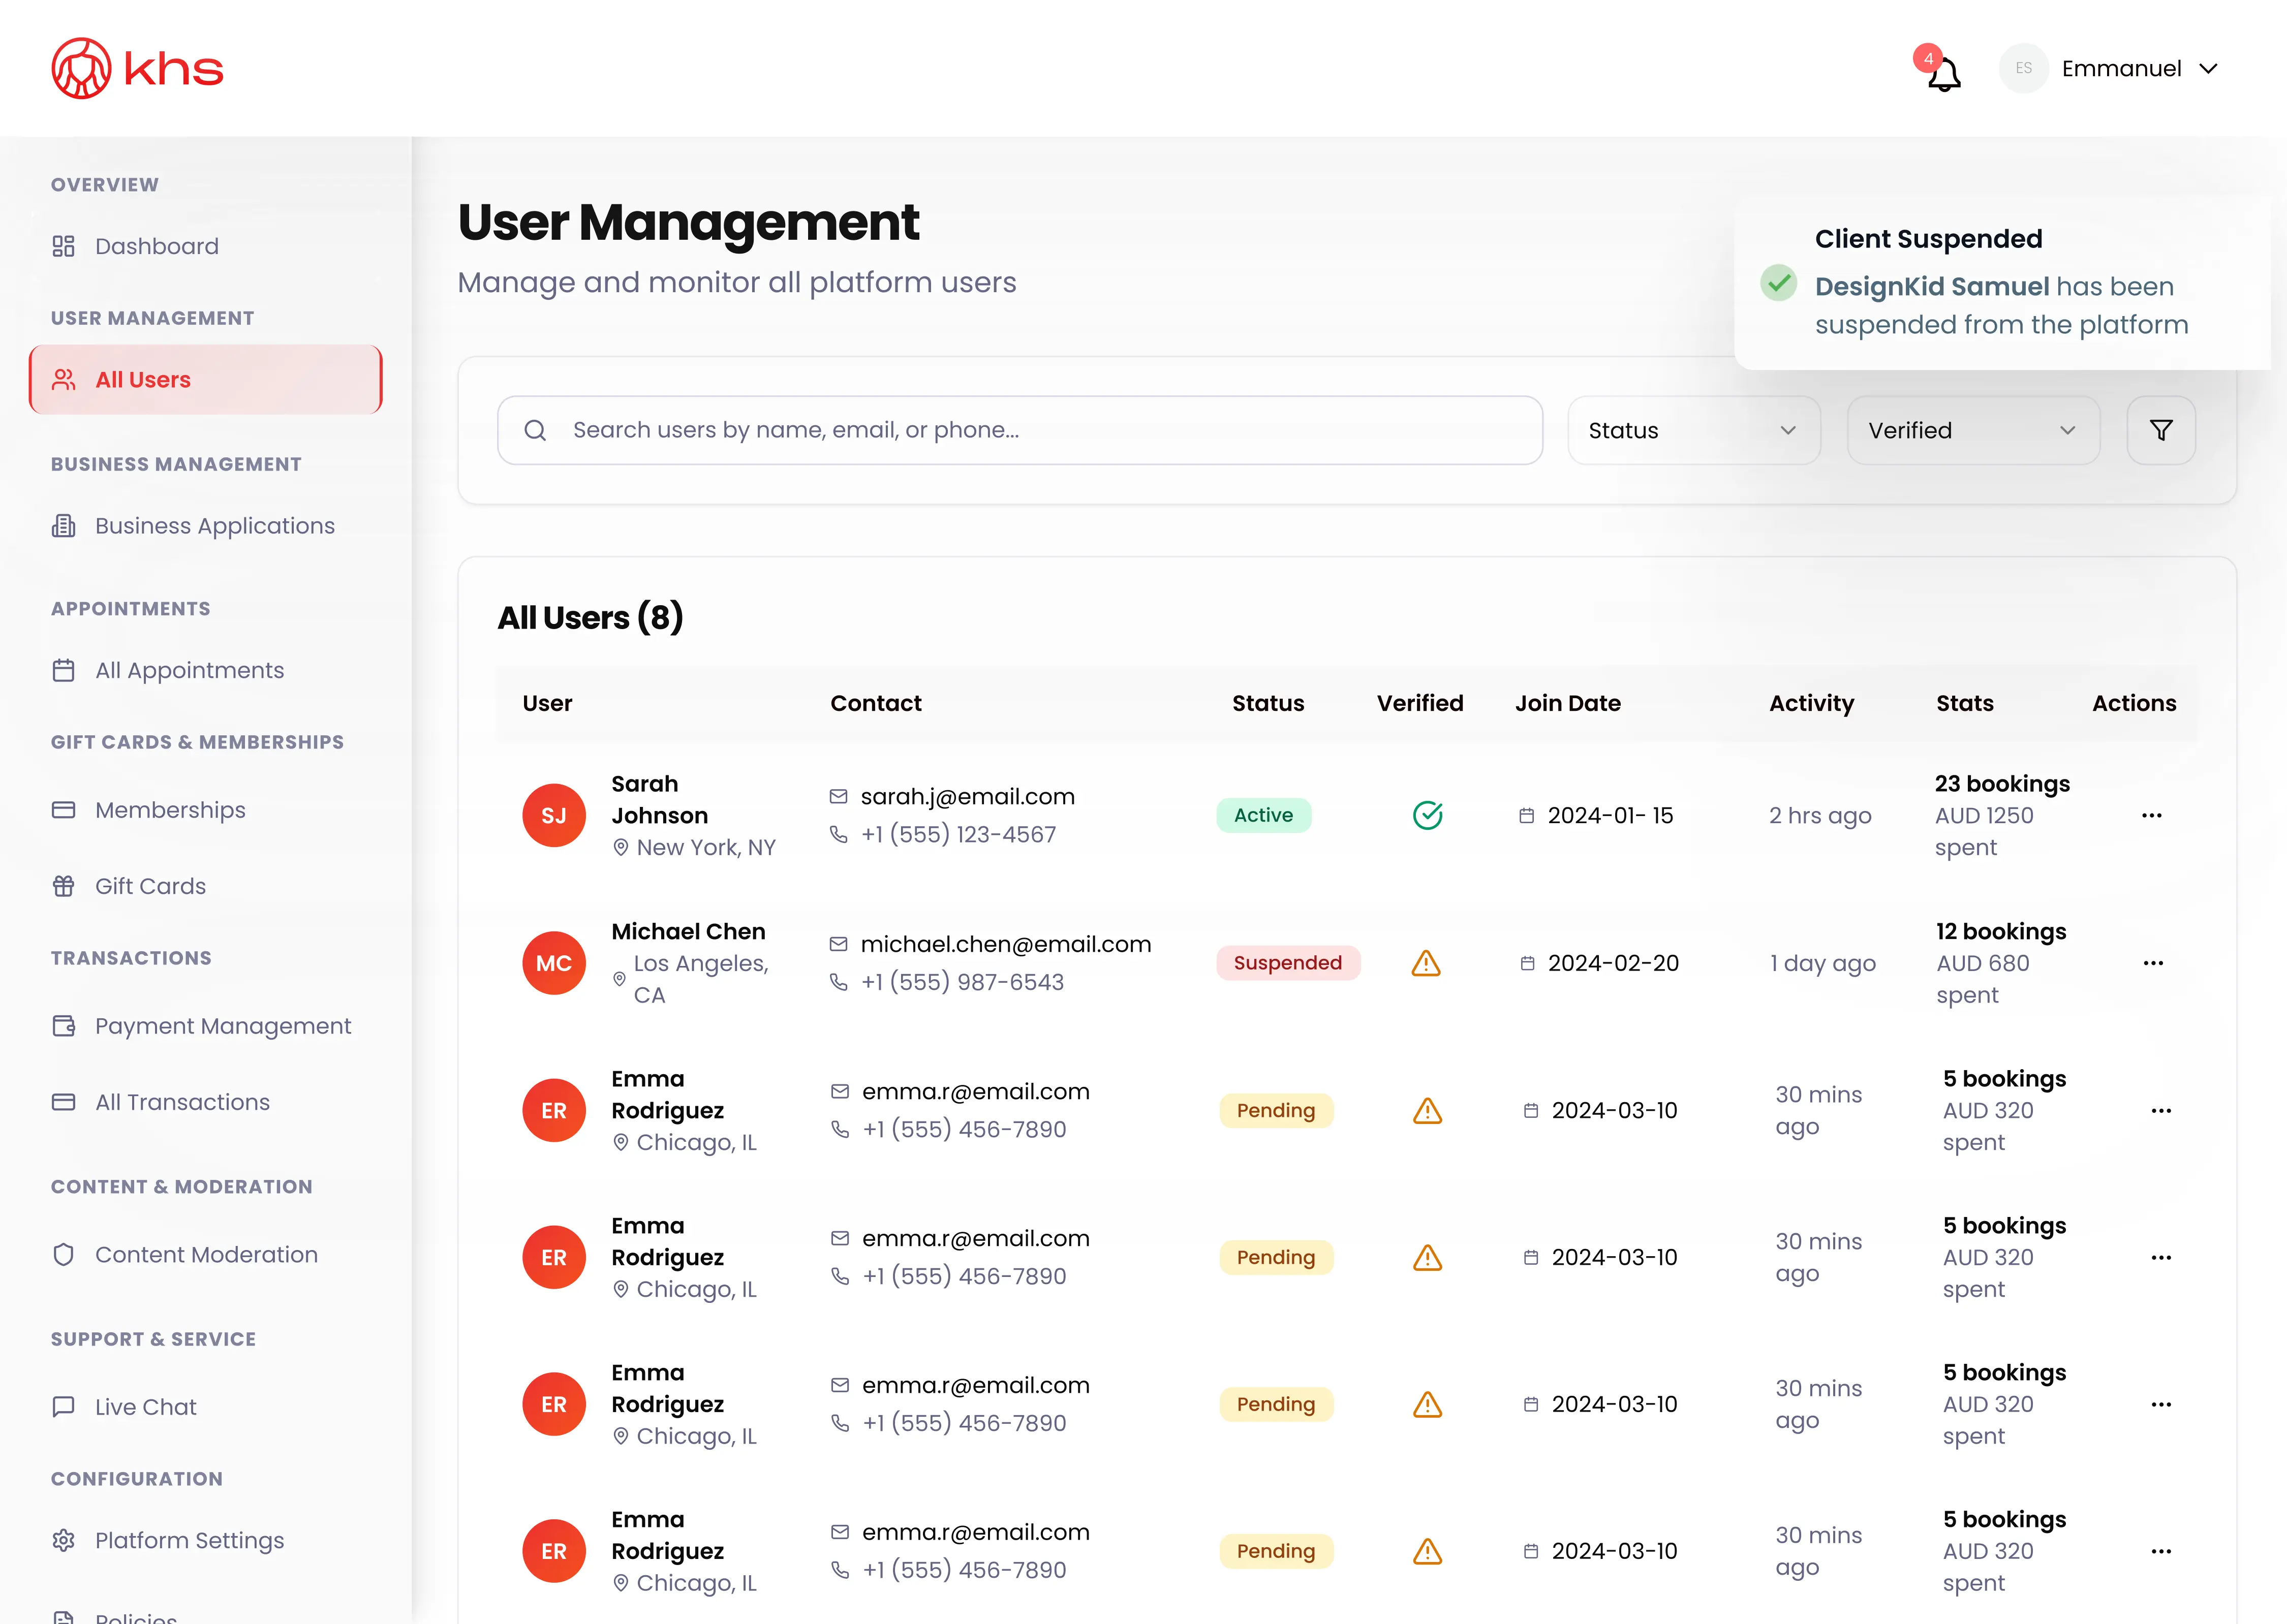Click the Content Moderation shield icon
This screenshot has width=2287, height=1624.
[x=63, y=1254]
